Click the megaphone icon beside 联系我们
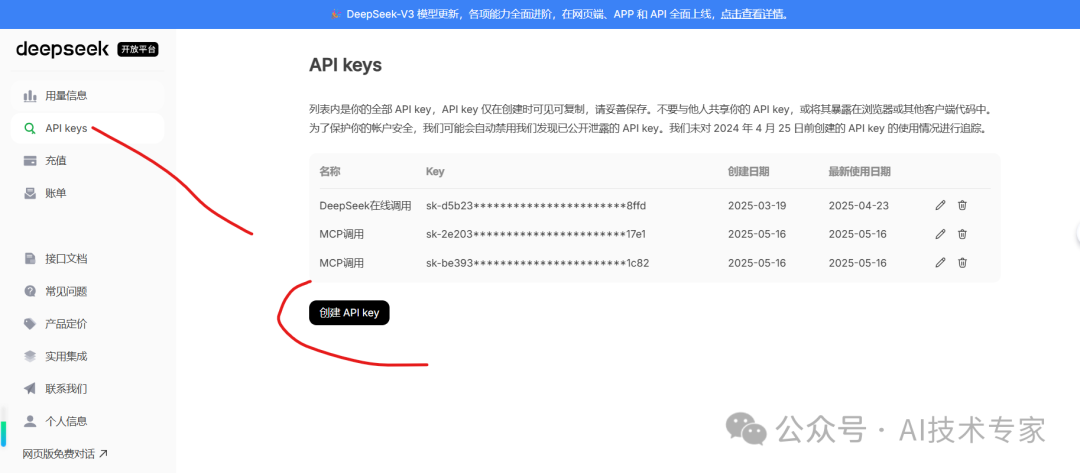Screen dimensions: 1080x473 (x=30, y=388)
